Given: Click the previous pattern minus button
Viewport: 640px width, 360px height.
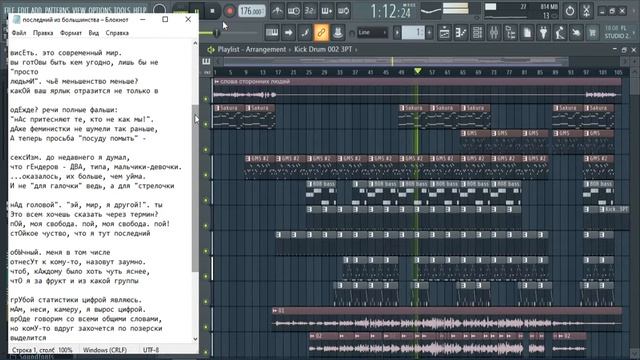Looking at the screenshot, I should point(397,33).
